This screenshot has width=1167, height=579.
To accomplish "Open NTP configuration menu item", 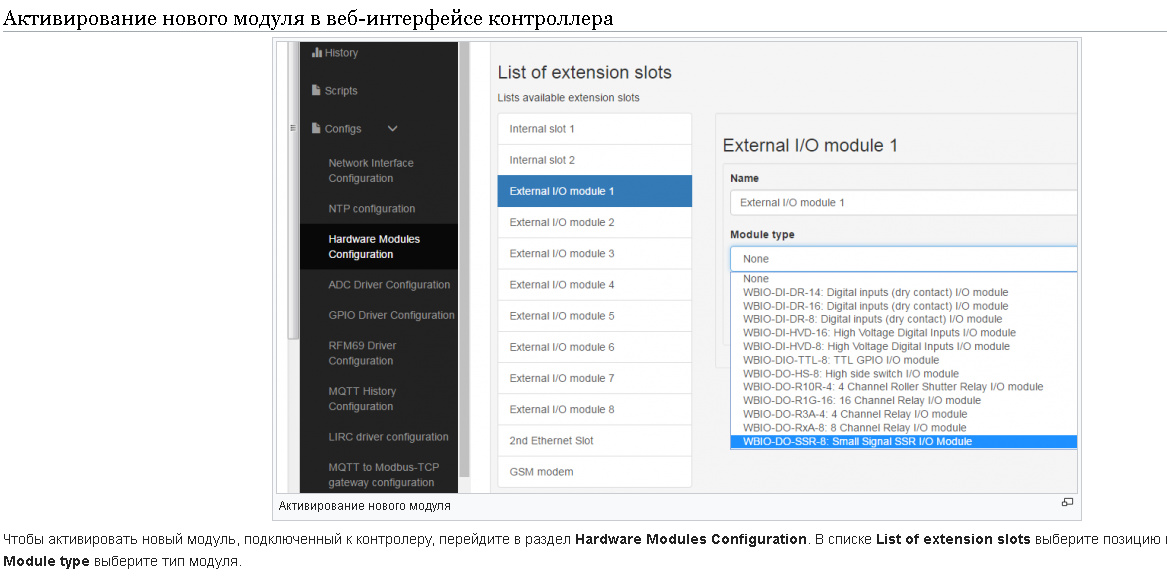I will coord(371,209).
